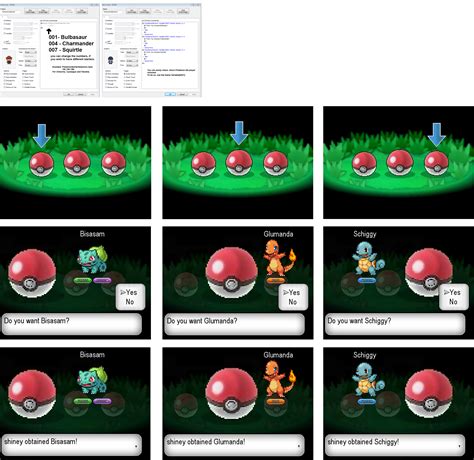Screen dimensions: 474x460
Task: Click the large Poké Ball in the 'shiney obtained Schiggy!' screen
Action: (x=429, y=394)
